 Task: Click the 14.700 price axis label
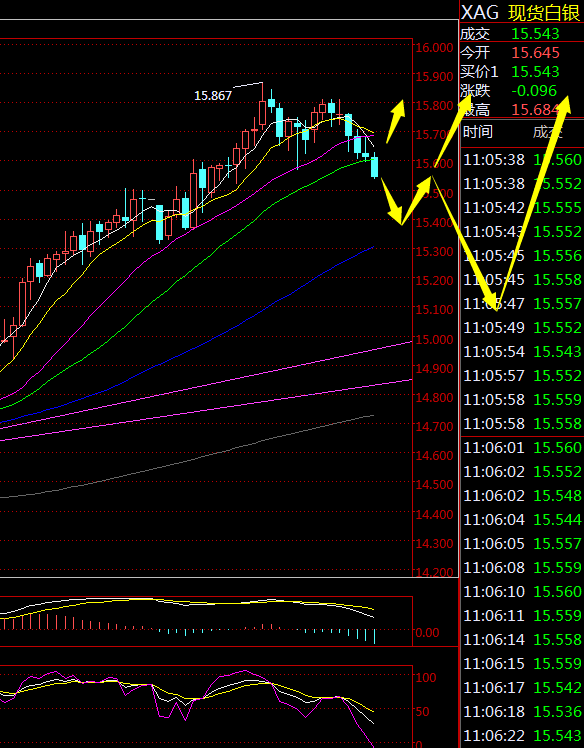pyautogui.click(x=434, y=426)
